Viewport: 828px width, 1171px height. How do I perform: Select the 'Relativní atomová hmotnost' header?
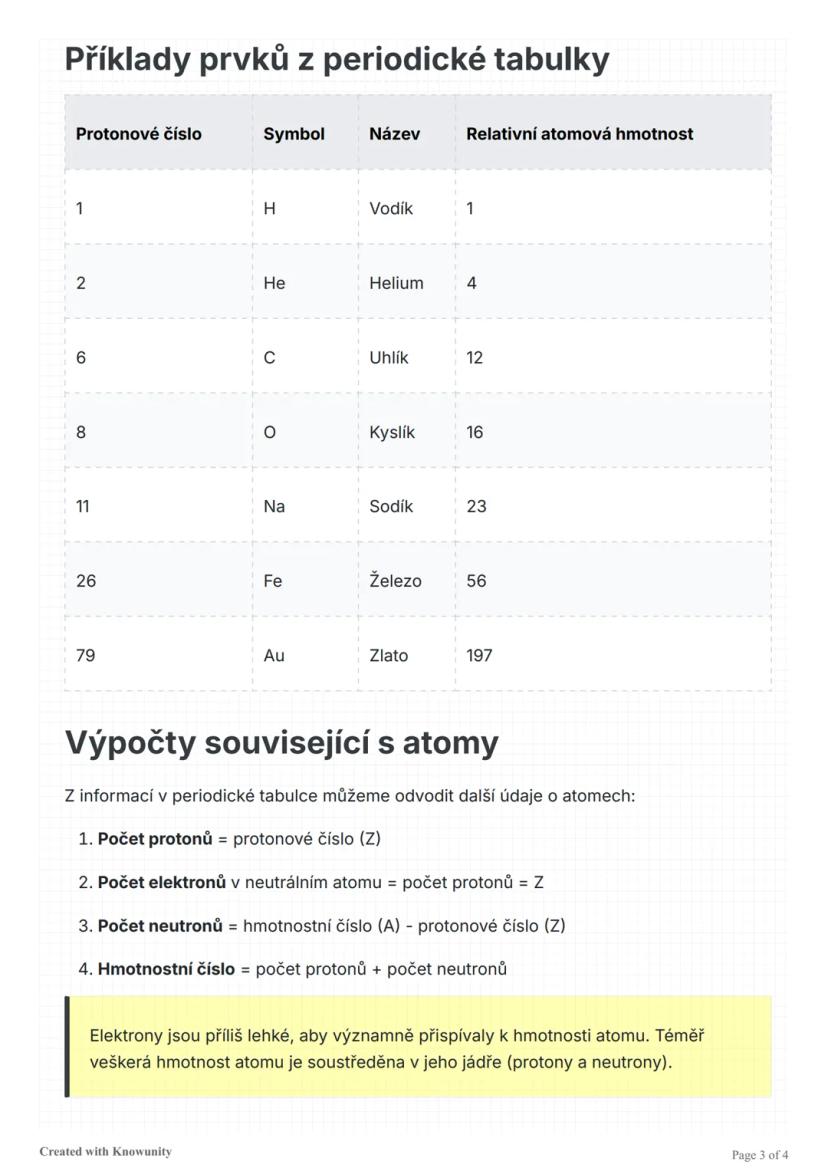[x=579, y=134]
